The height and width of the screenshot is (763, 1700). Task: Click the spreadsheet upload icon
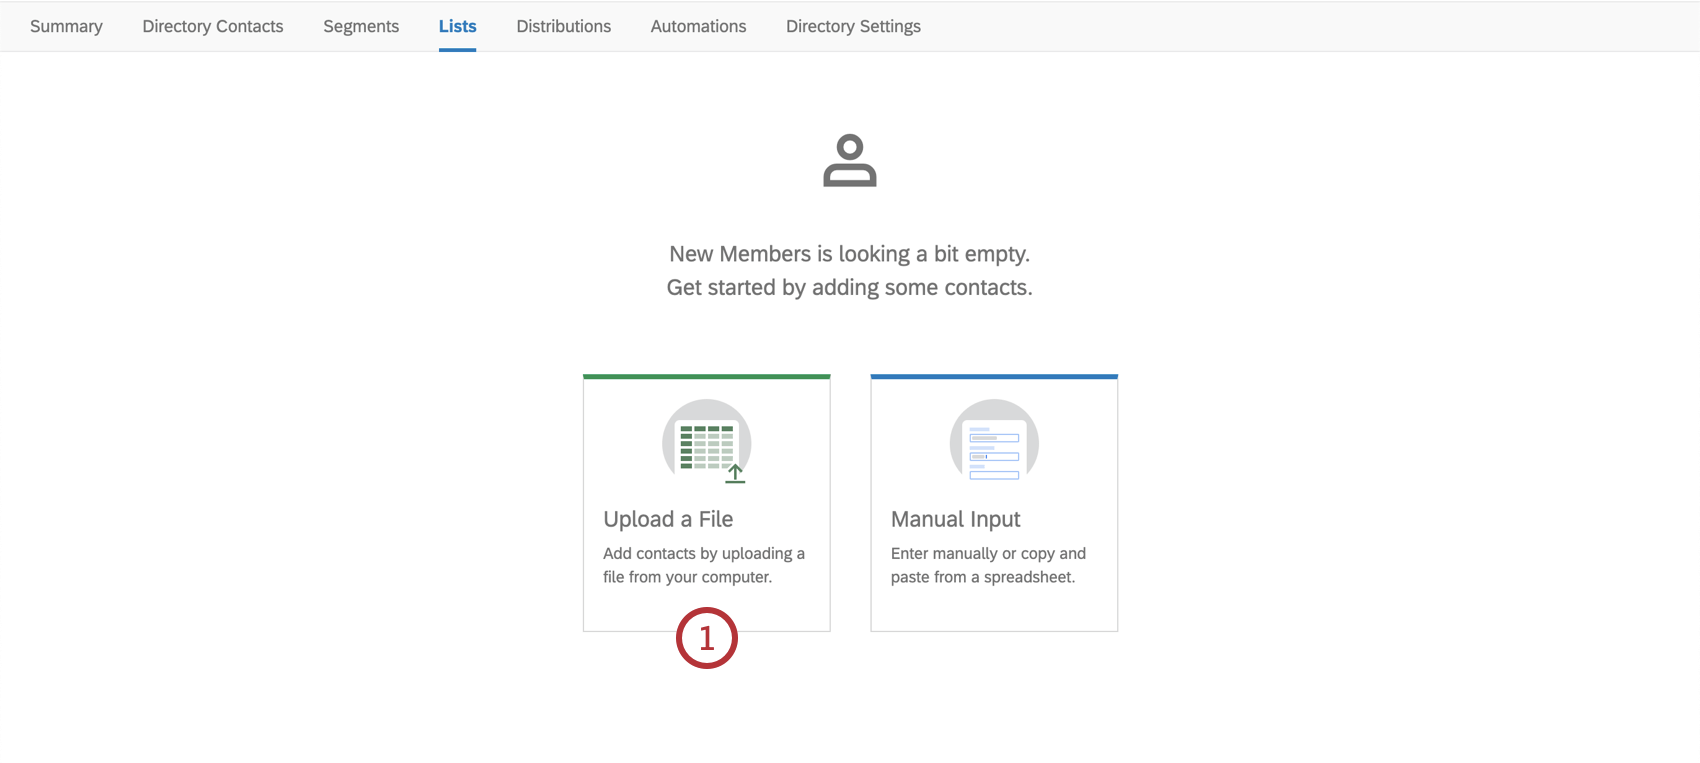point(706,443)
